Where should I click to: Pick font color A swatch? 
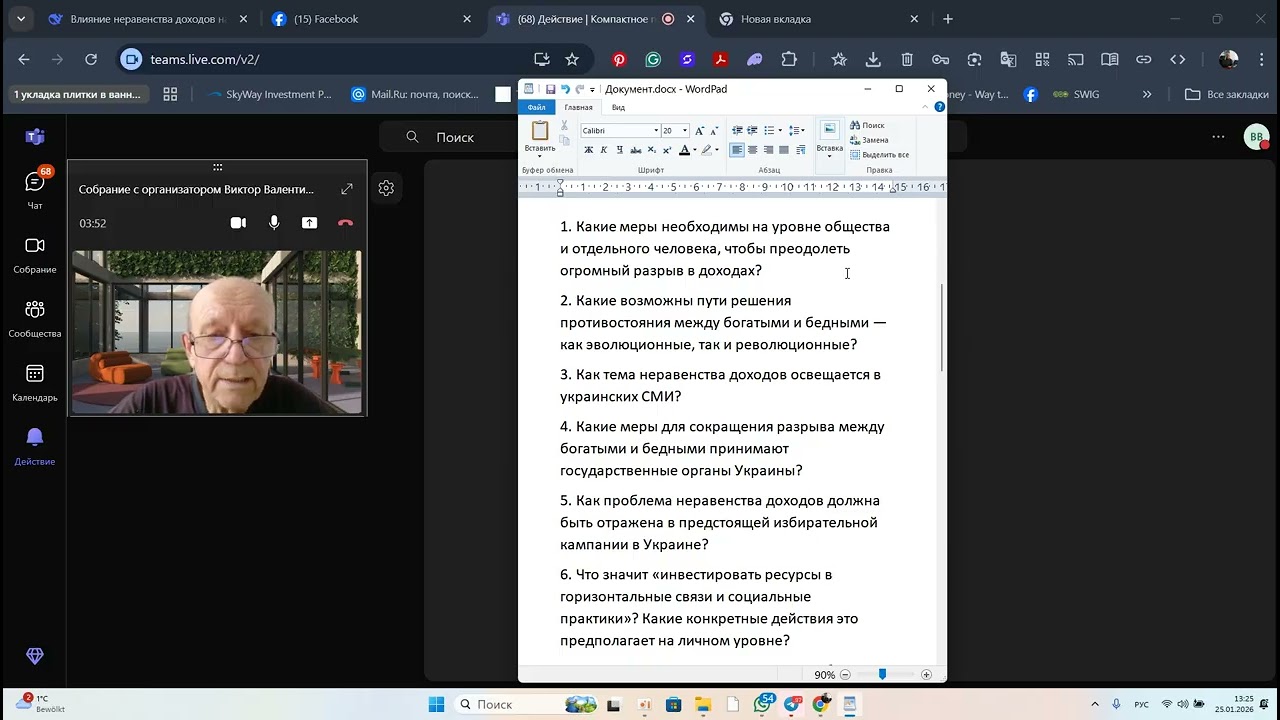pyautogui.click(x=686, y=150)
